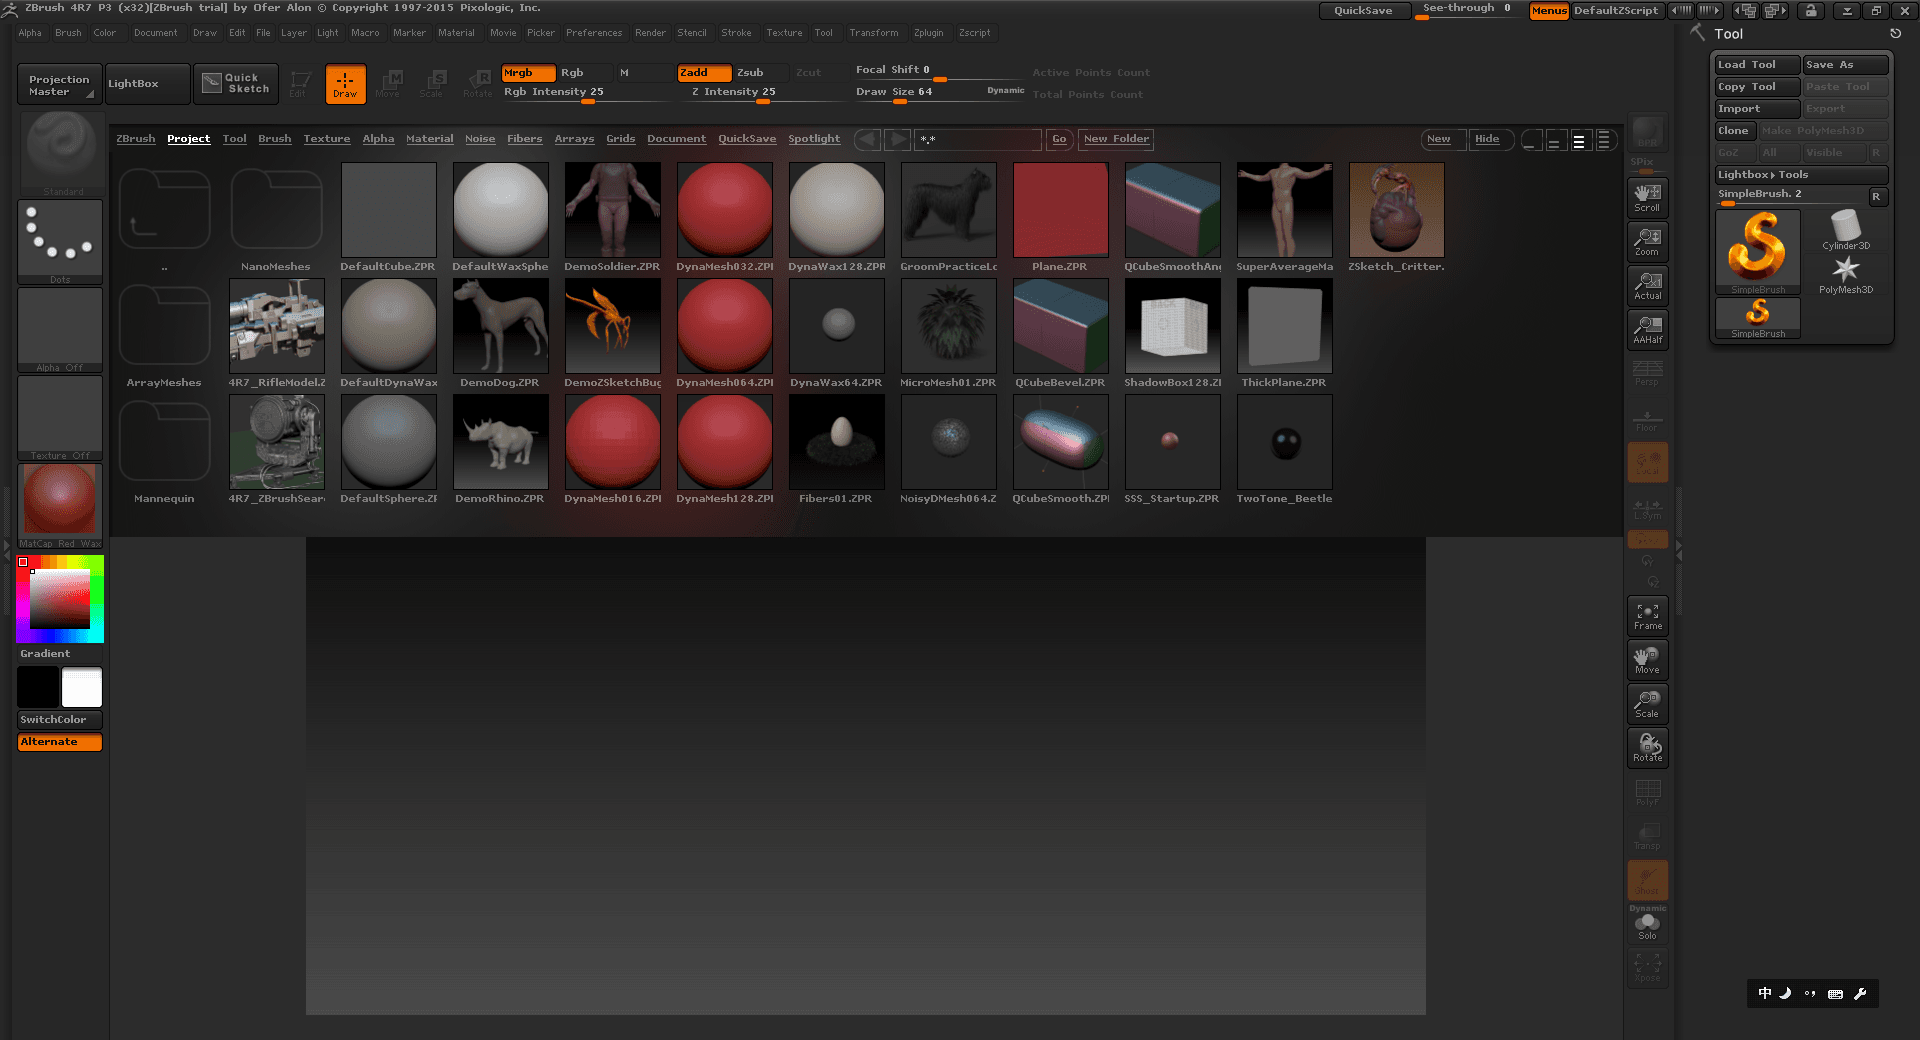This screenshot has width=1920, height=1040.
Task: Open the Preferences menu
Action: (594, 33)
